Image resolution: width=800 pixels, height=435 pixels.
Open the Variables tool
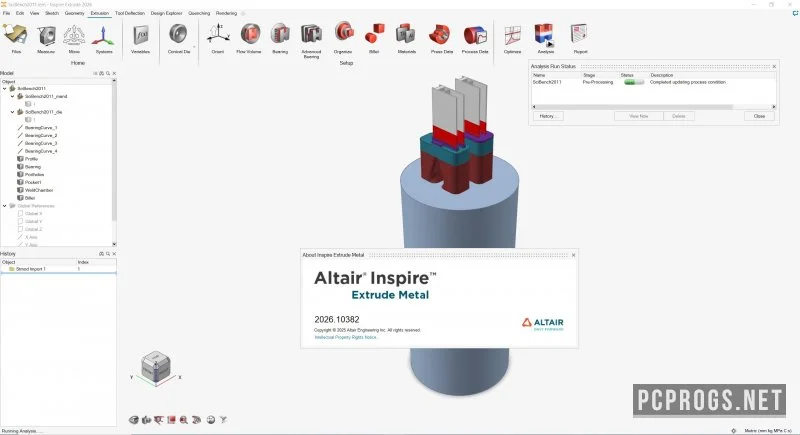tap(140, 37)
